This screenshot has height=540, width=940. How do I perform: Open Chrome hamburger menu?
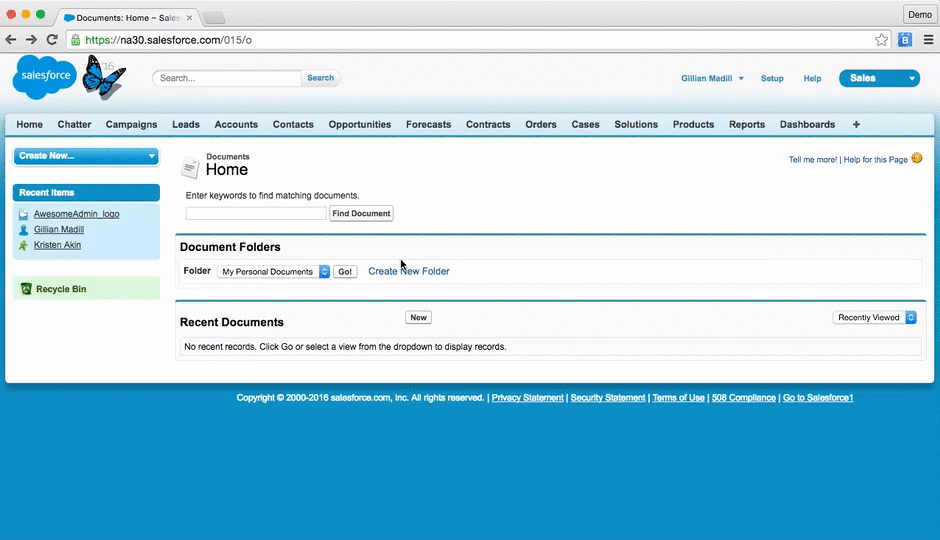(x=928, y=40)
